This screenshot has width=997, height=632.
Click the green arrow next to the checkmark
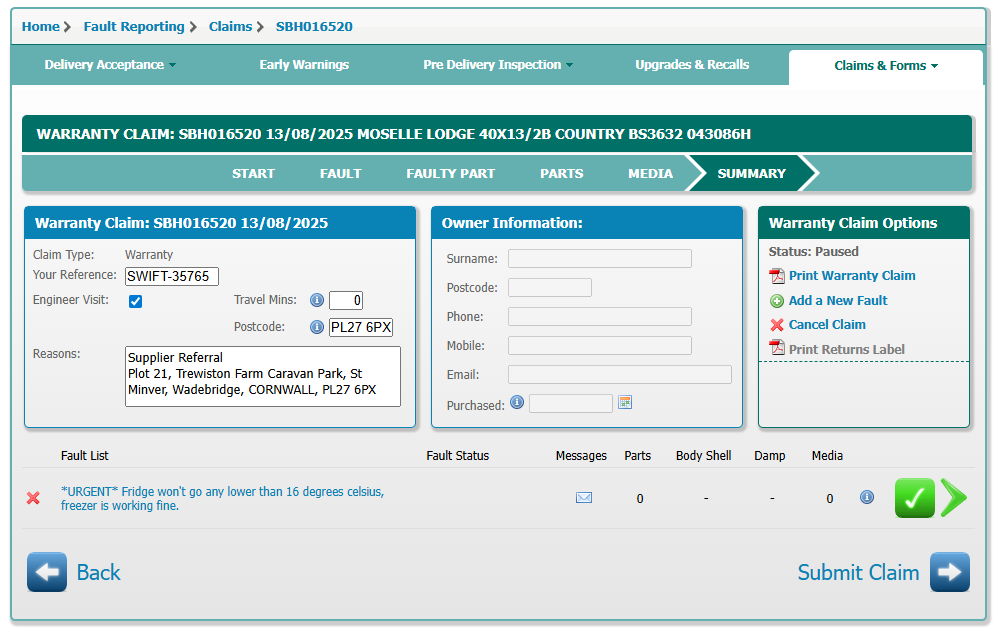point(953,498)
